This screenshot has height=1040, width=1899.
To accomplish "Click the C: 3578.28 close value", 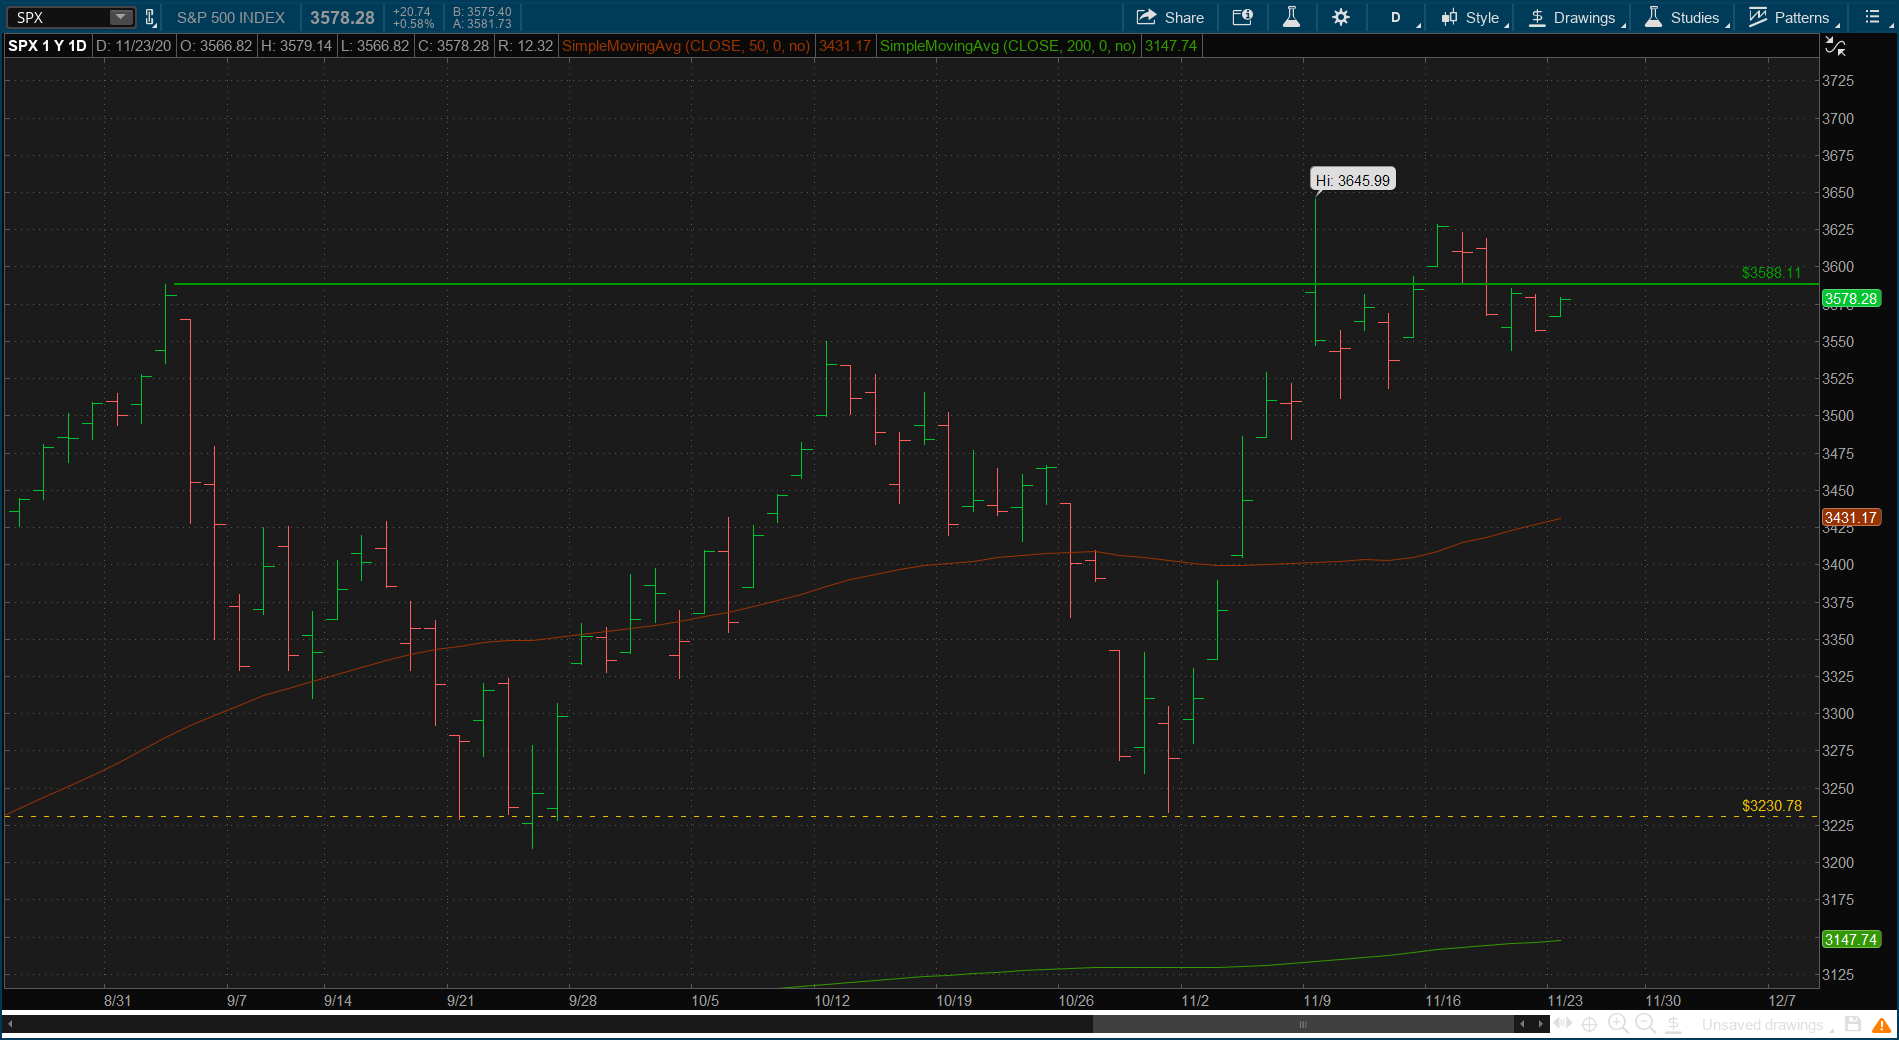I will [x=454, y=46].
